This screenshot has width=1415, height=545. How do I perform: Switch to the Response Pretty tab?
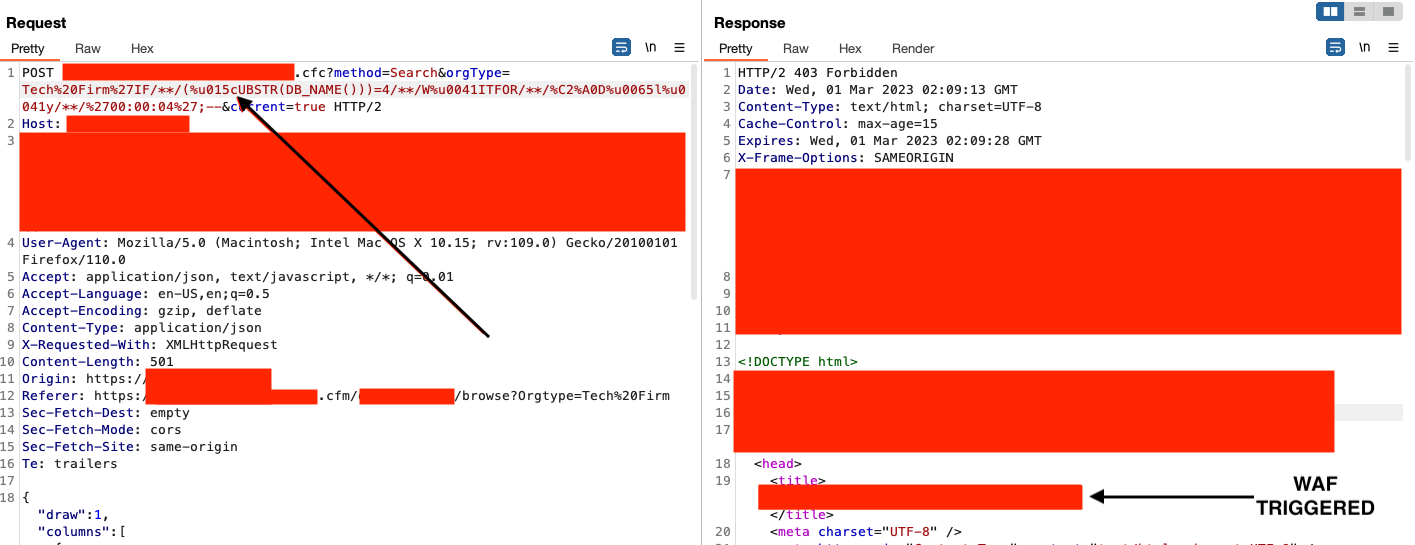(x=735, y=48)
